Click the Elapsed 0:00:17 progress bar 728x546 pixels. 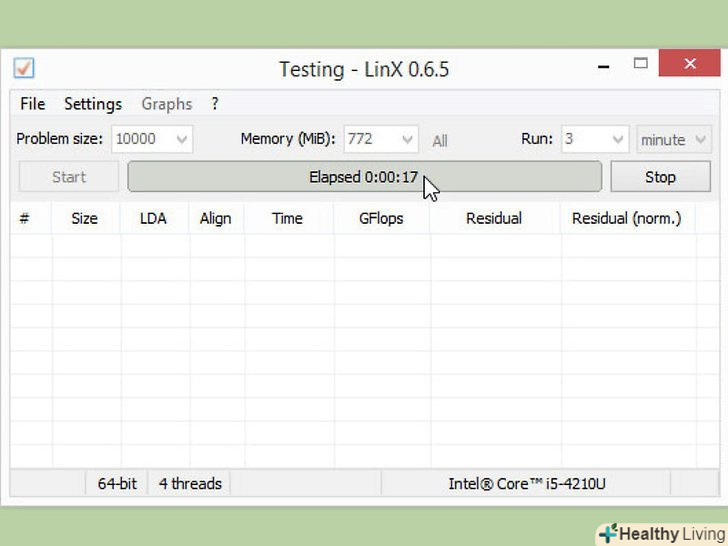click(x=364, y=176)
